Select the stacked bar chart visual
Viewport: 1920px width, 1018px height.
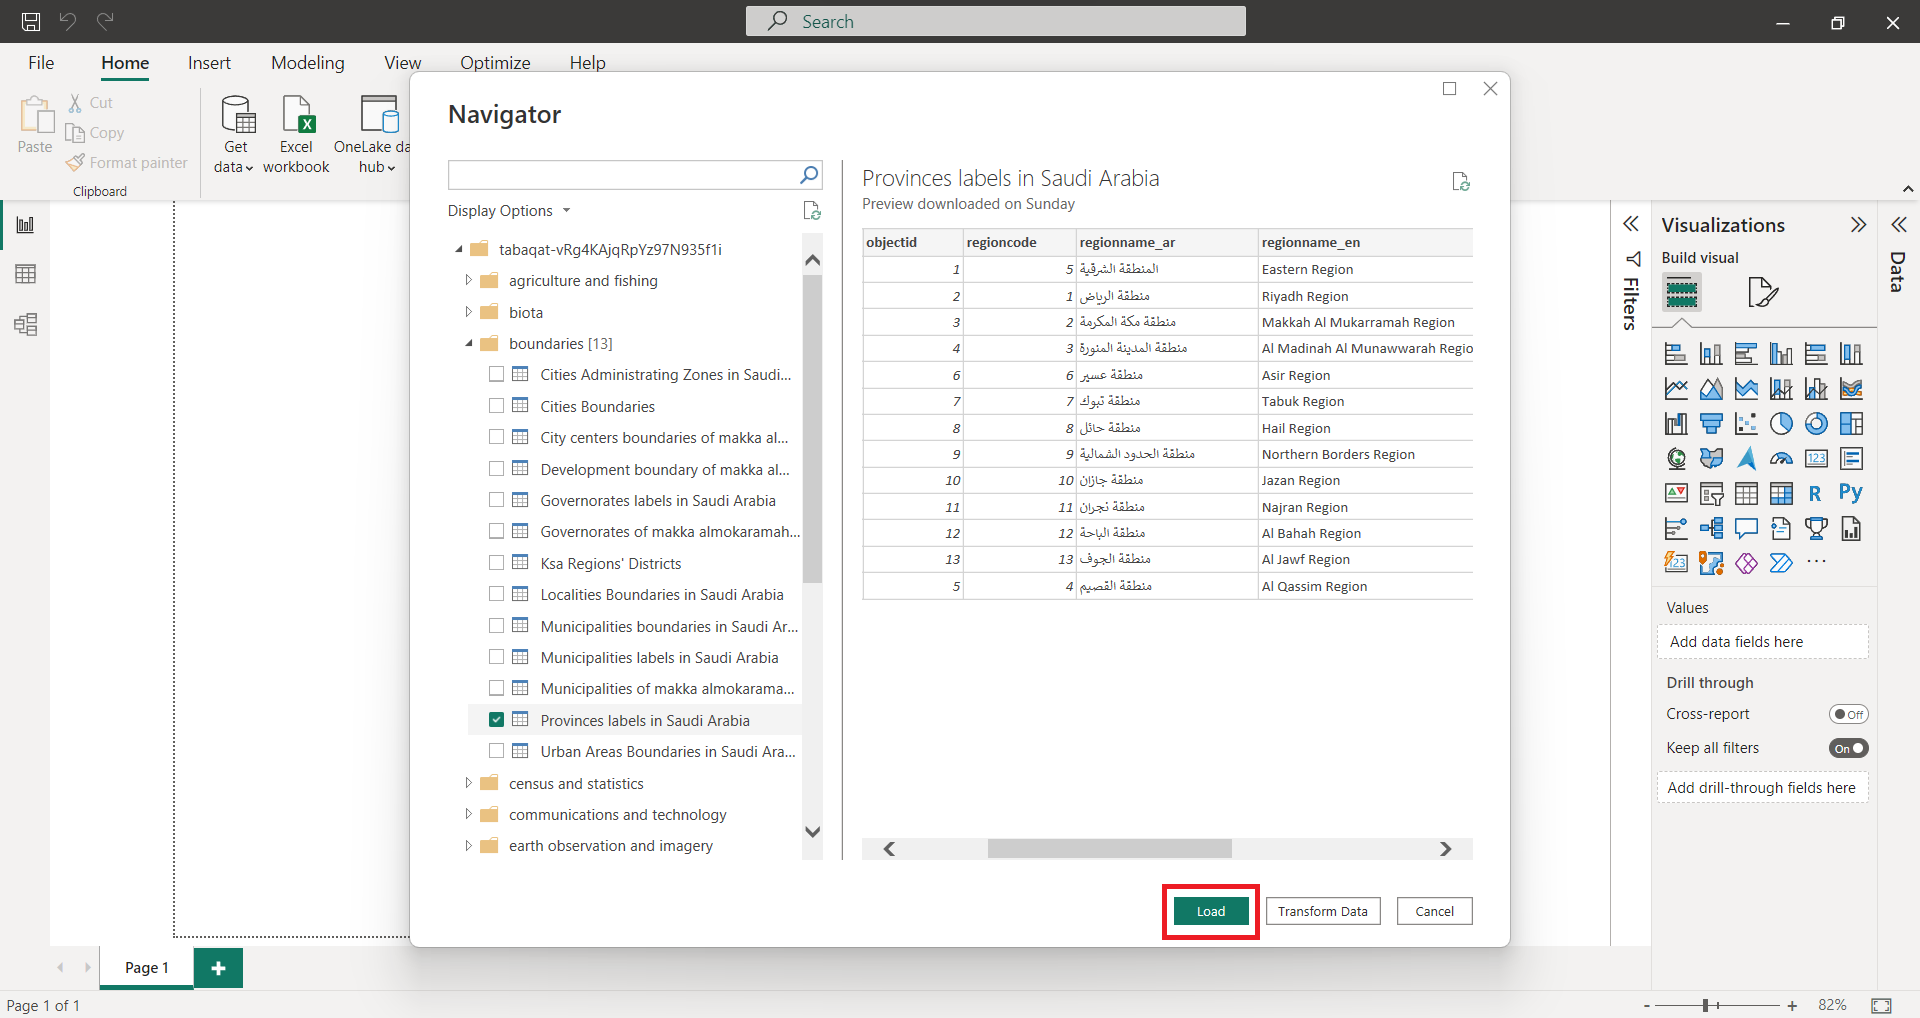coord(1676,354)
